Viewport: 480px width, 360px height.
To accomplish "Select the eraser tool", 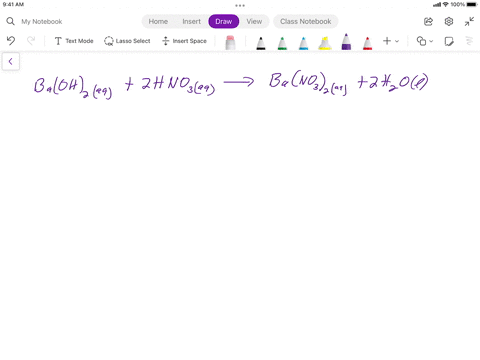I will pyautogui.click(x=230, y=42).
